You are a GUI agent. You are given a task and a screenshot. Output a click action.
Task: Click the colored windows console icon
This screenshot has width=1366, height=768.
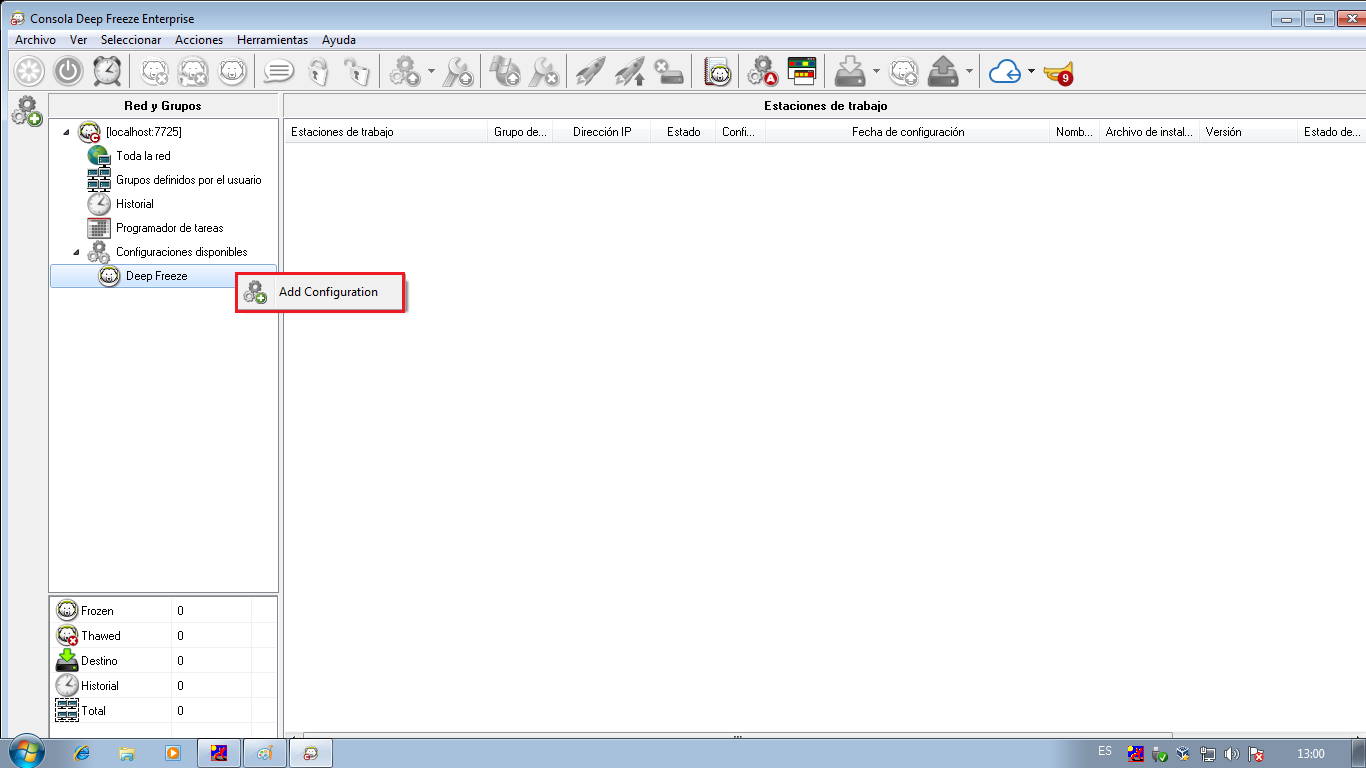coord(802,71)
